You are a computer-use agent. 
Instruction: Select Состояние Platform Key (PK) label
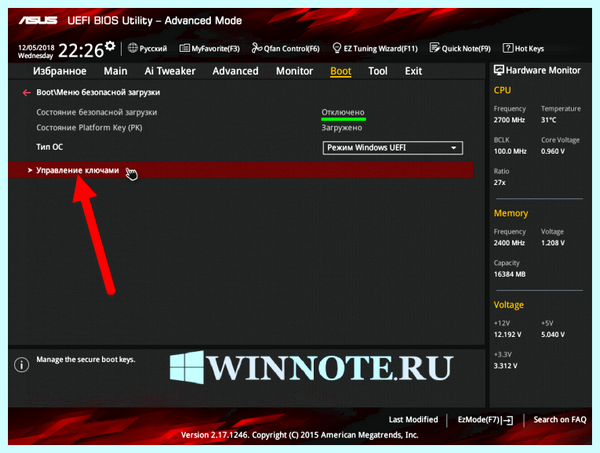point(89,128)
